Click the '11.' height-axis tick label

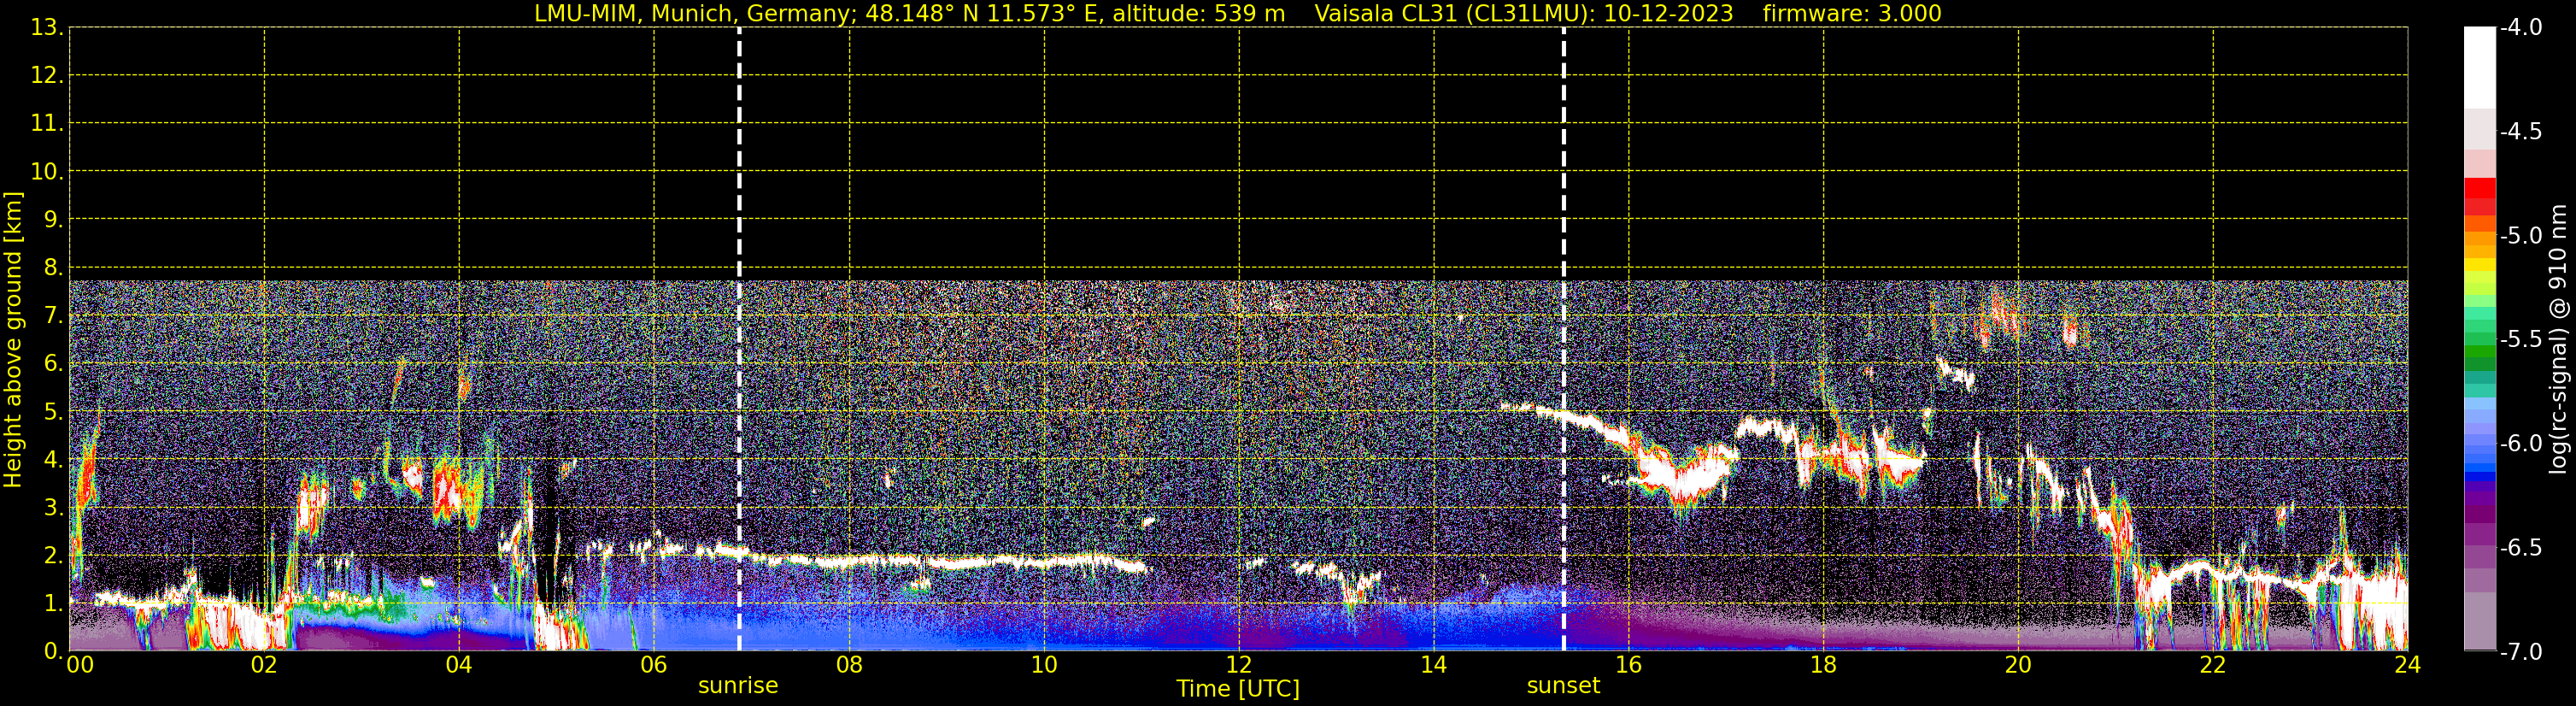47,124
